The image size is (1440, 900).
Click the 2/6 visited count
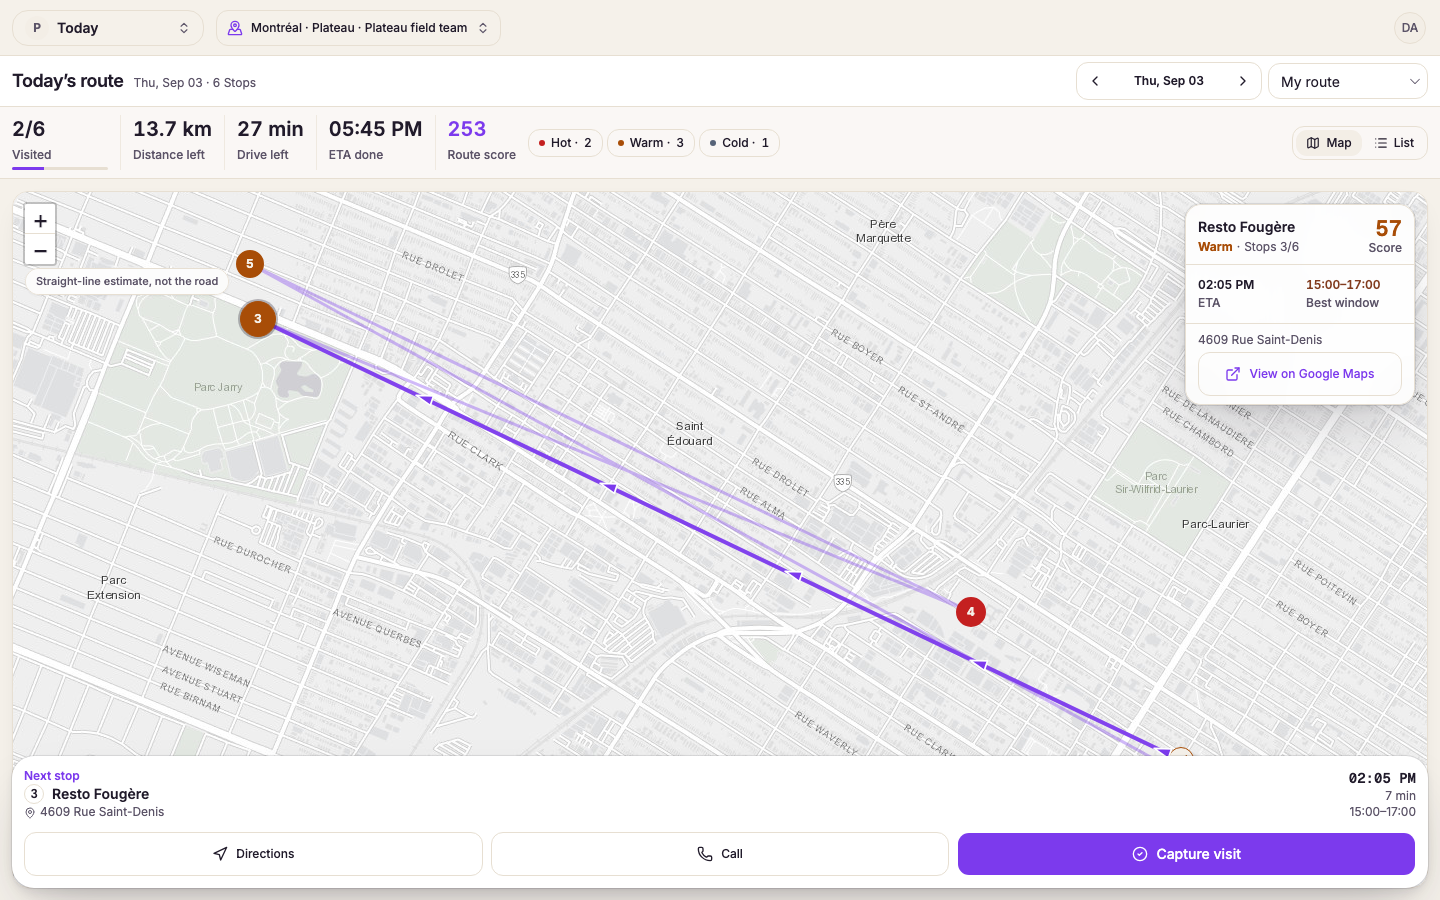click(x=29, y=129)
